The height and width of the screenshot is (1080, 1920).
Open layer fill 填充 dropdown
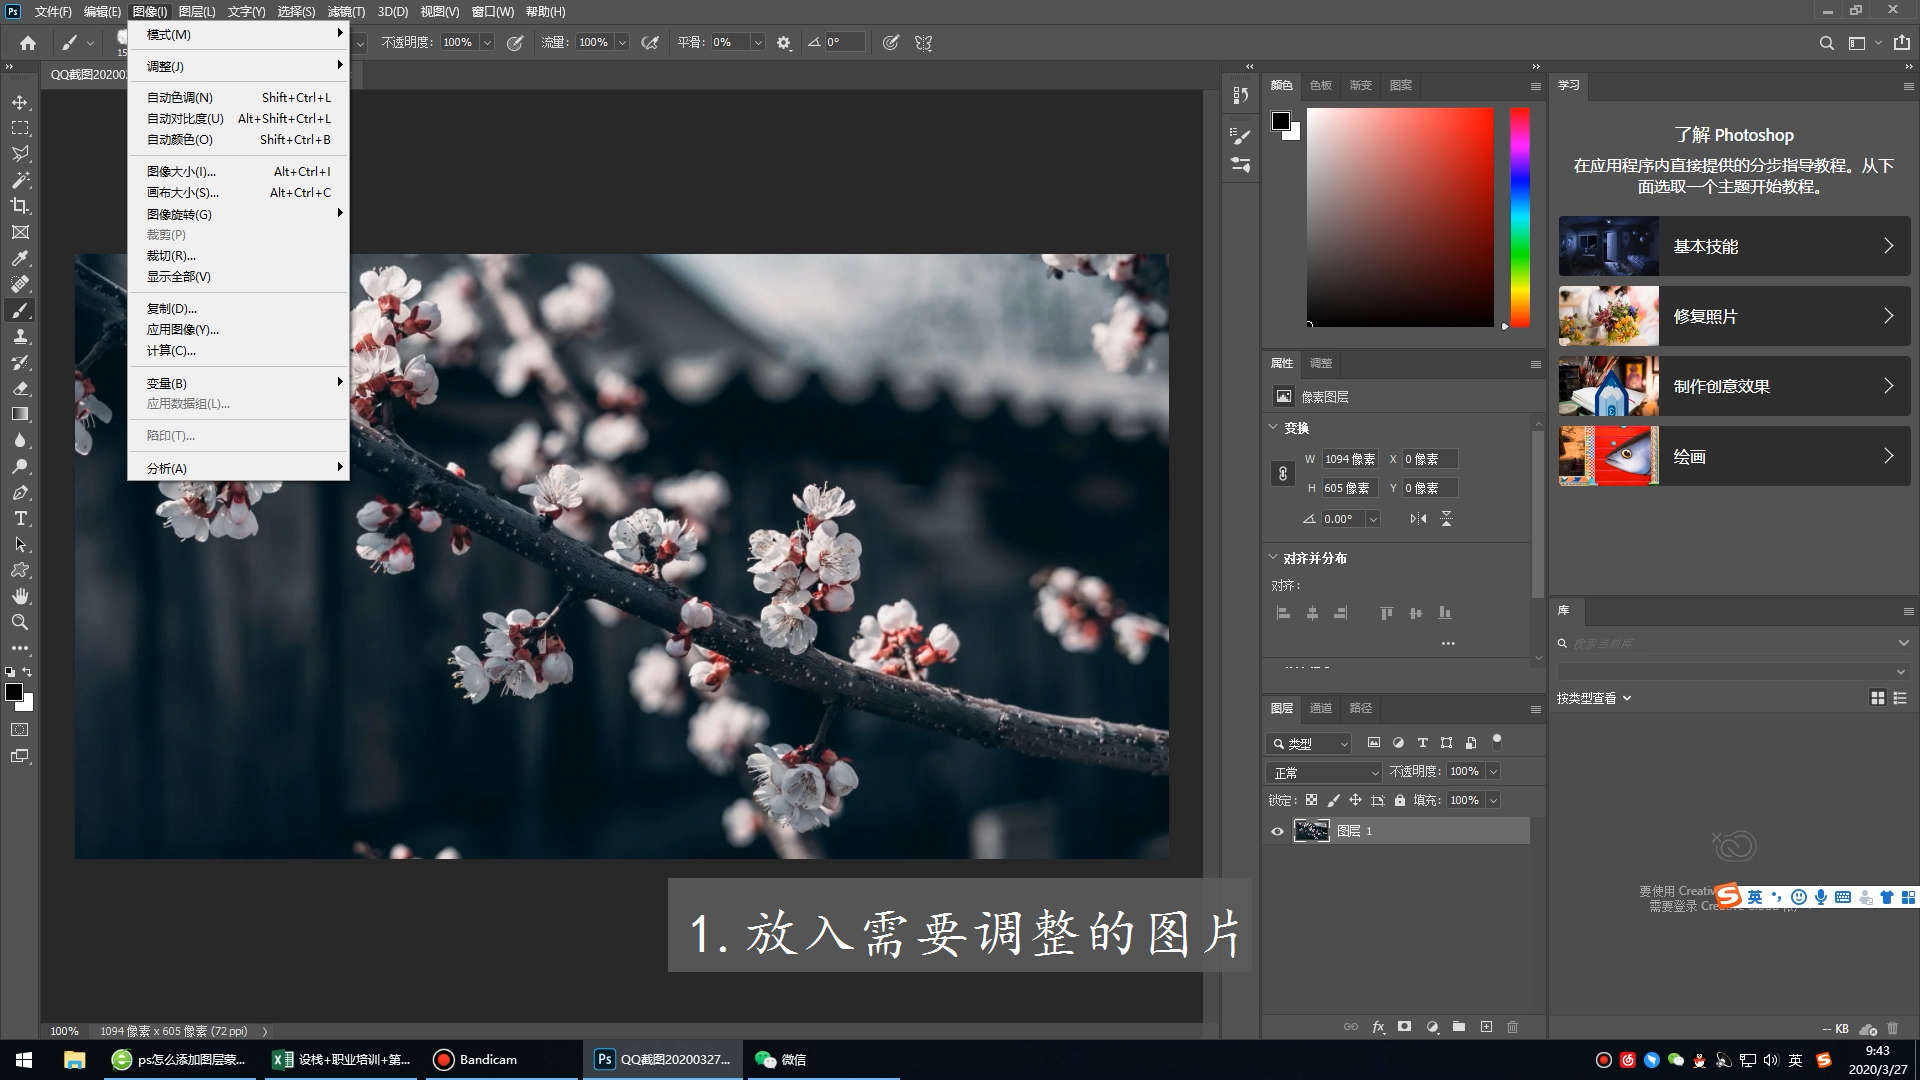pyautogui.click(x=1493, y=800)
